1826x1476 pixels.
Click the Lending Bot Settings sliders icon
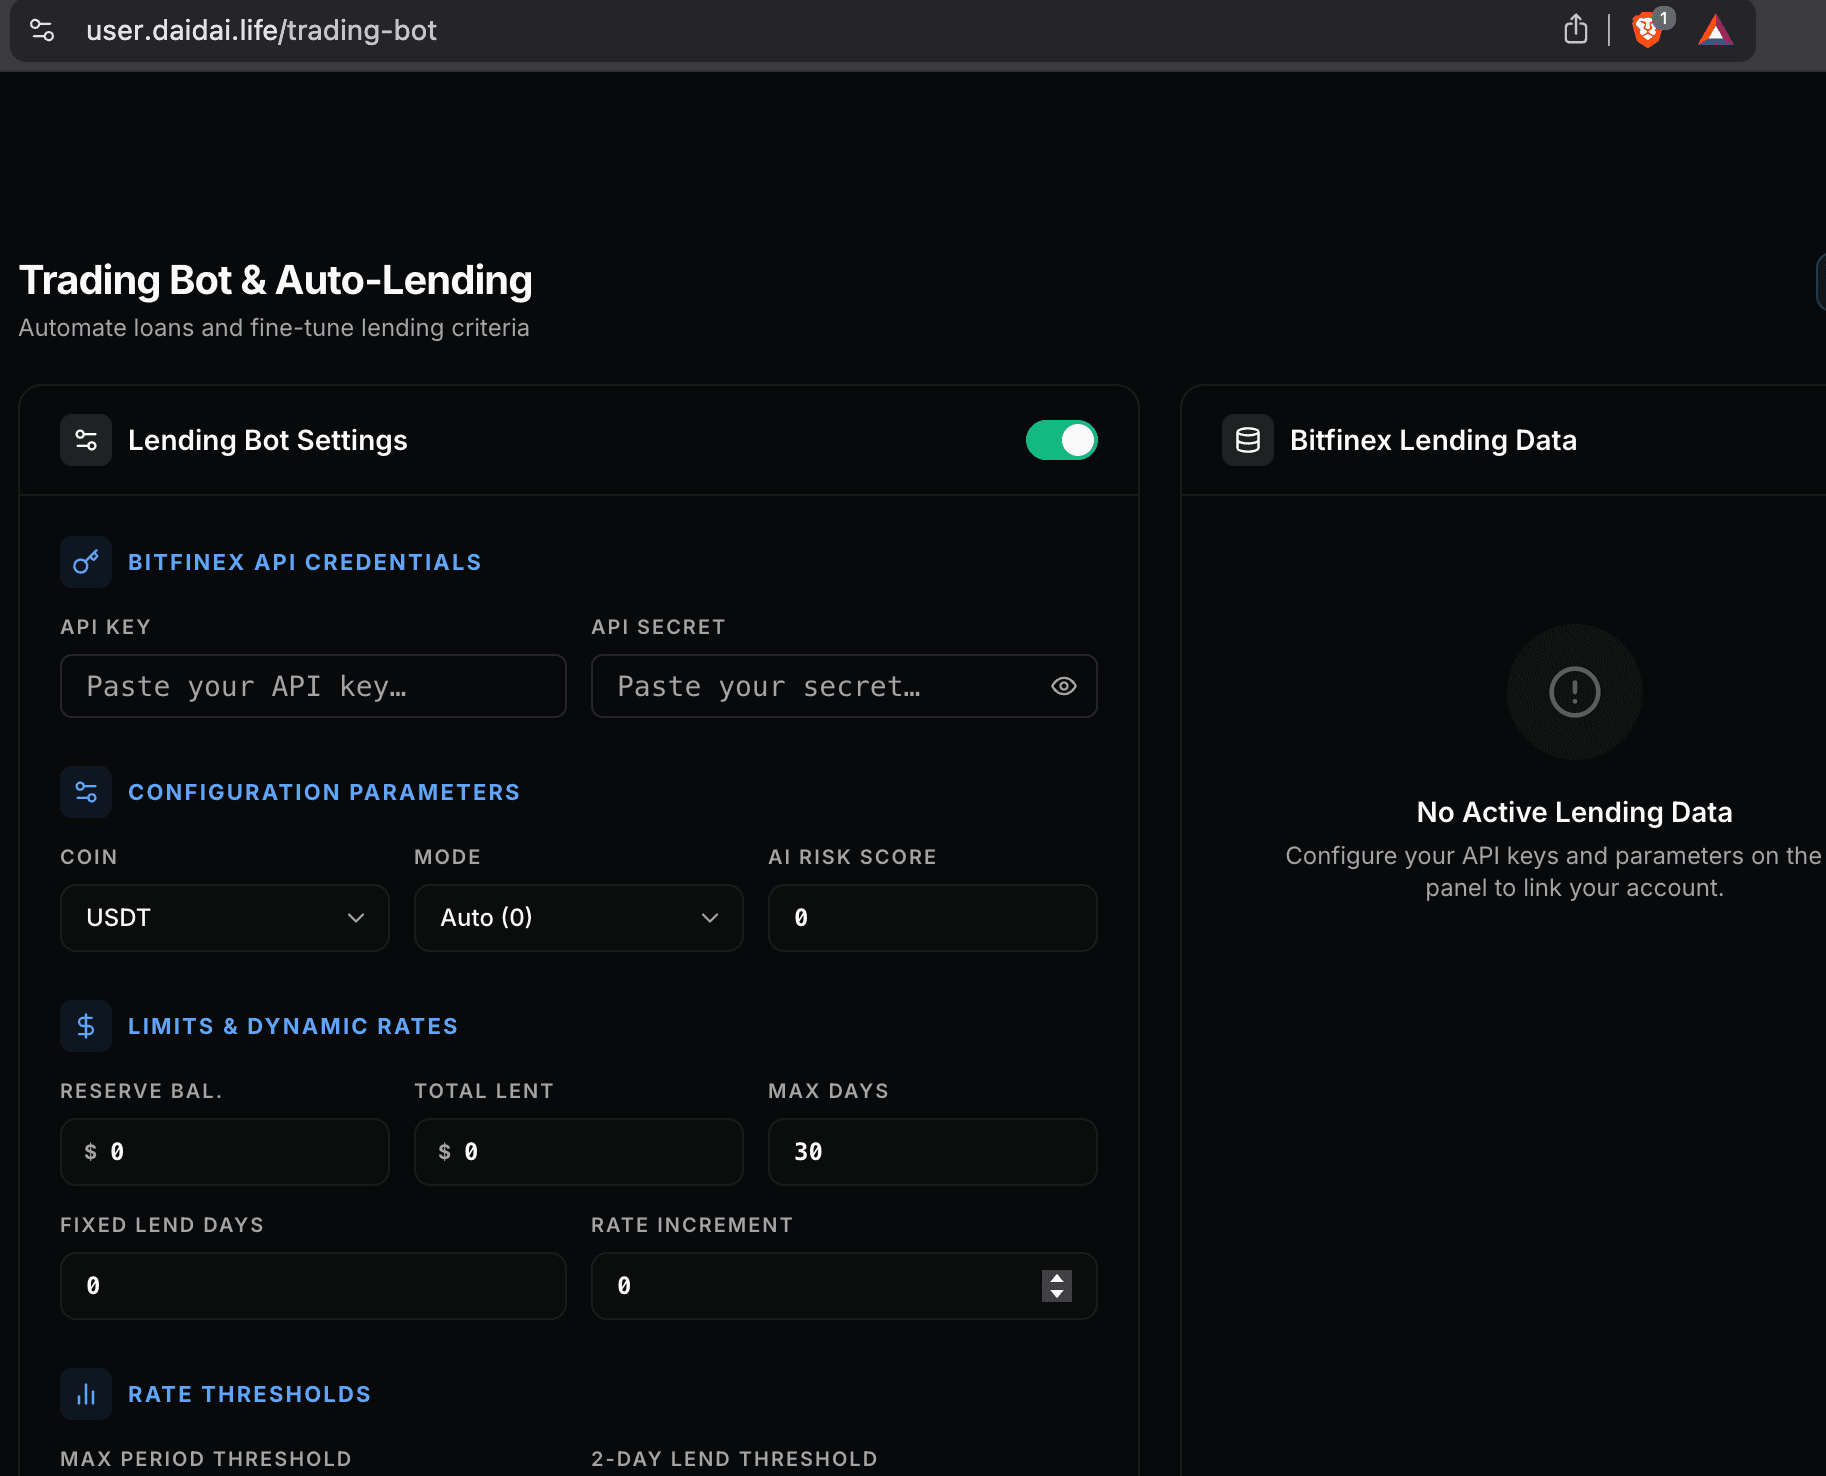pos(86,440)
